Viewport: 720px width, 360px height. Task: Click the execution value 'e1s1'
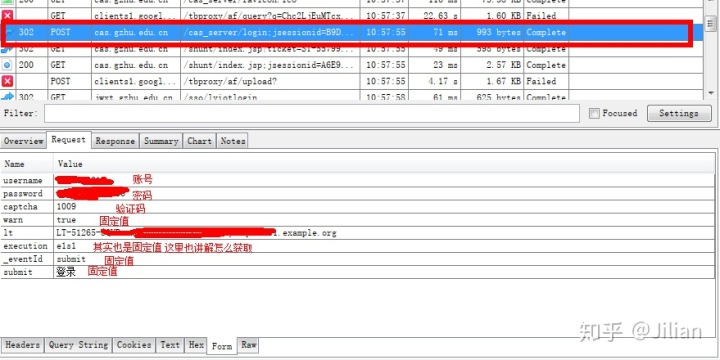(x=67, y=246)
